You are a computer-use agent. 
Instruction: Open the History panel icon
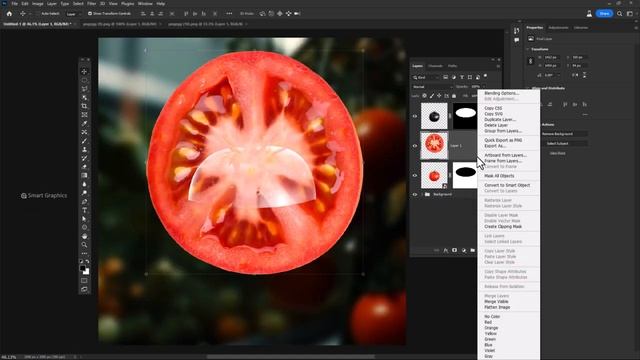pyautogui.click(x=517, y=31)
